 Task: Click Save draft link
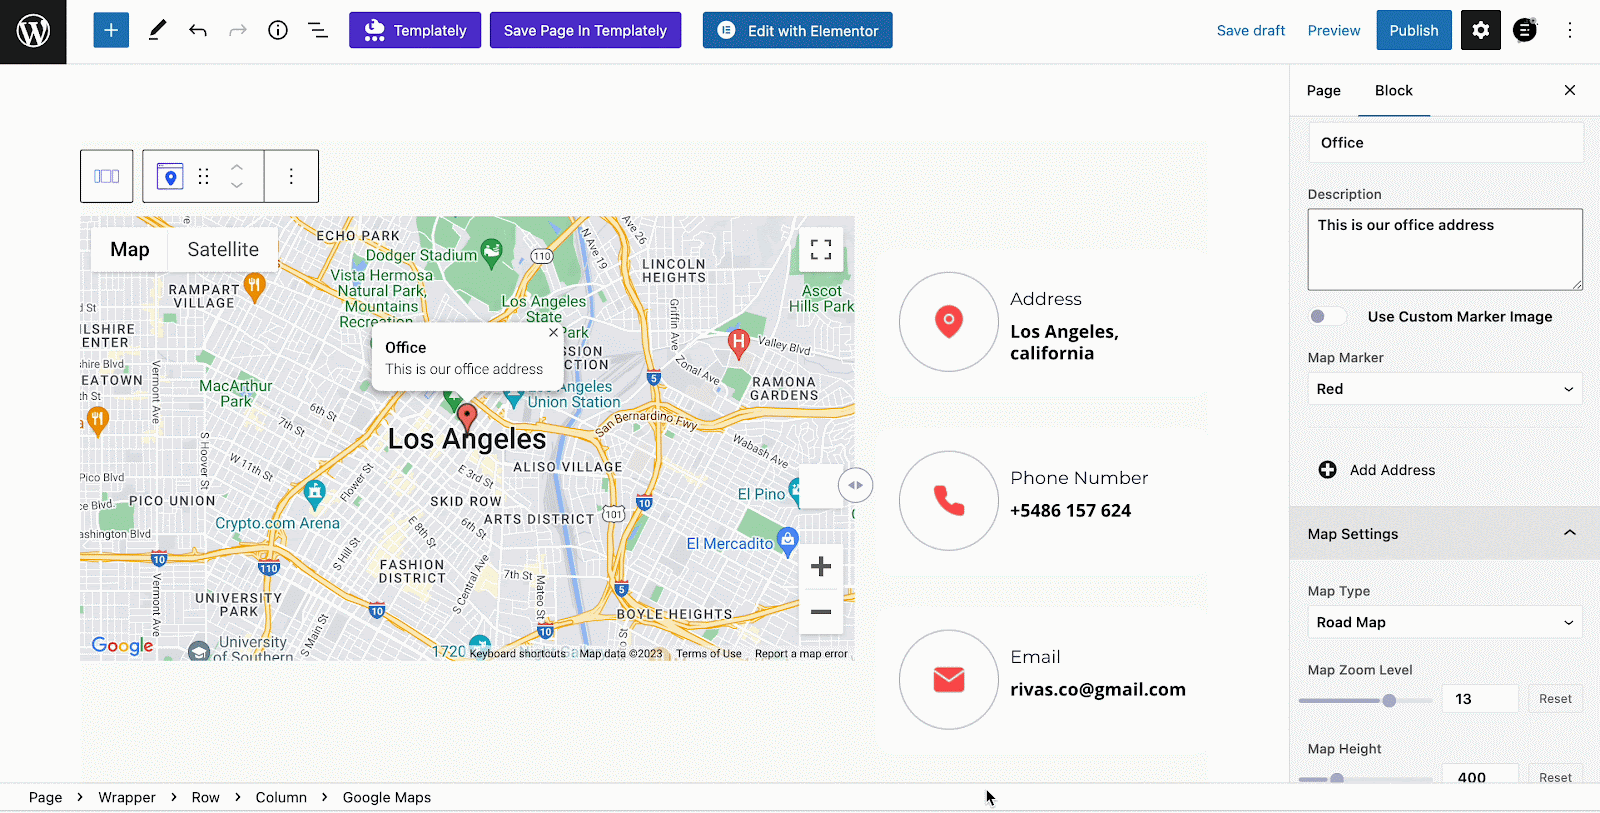[x=1251, y=30]
